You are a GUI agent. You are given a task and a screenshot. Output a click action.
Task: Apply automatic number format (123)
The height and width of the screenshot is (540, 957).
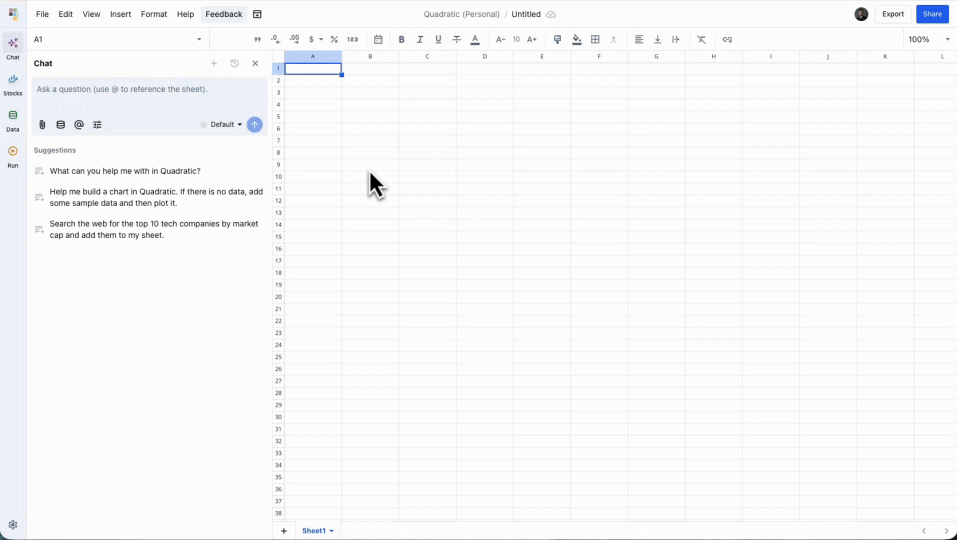click(352, 40)
